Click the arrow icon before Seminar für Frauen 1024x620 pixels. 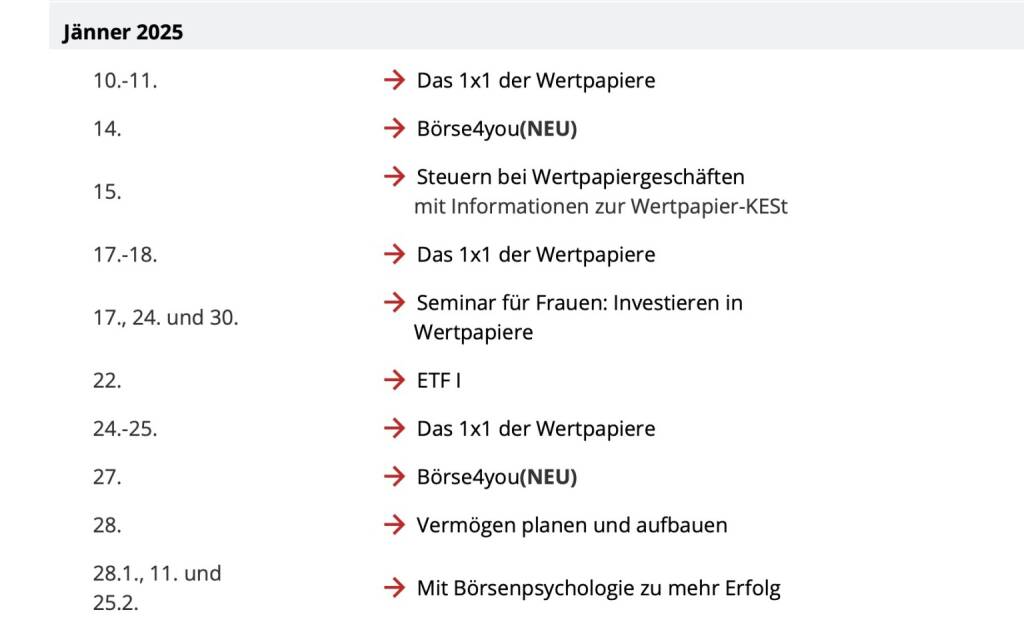click(x=393, y=302)
